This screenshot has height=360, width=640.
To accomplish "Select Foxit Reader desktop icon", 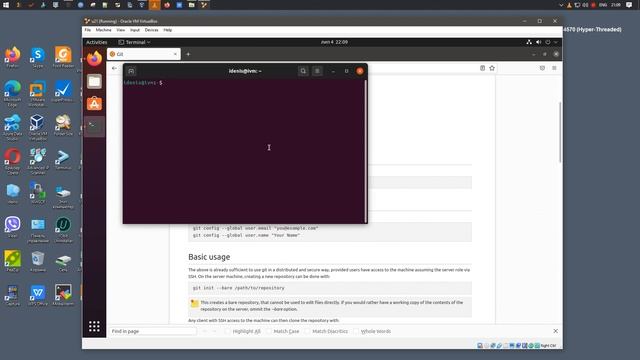I will (x=63, y=57).
